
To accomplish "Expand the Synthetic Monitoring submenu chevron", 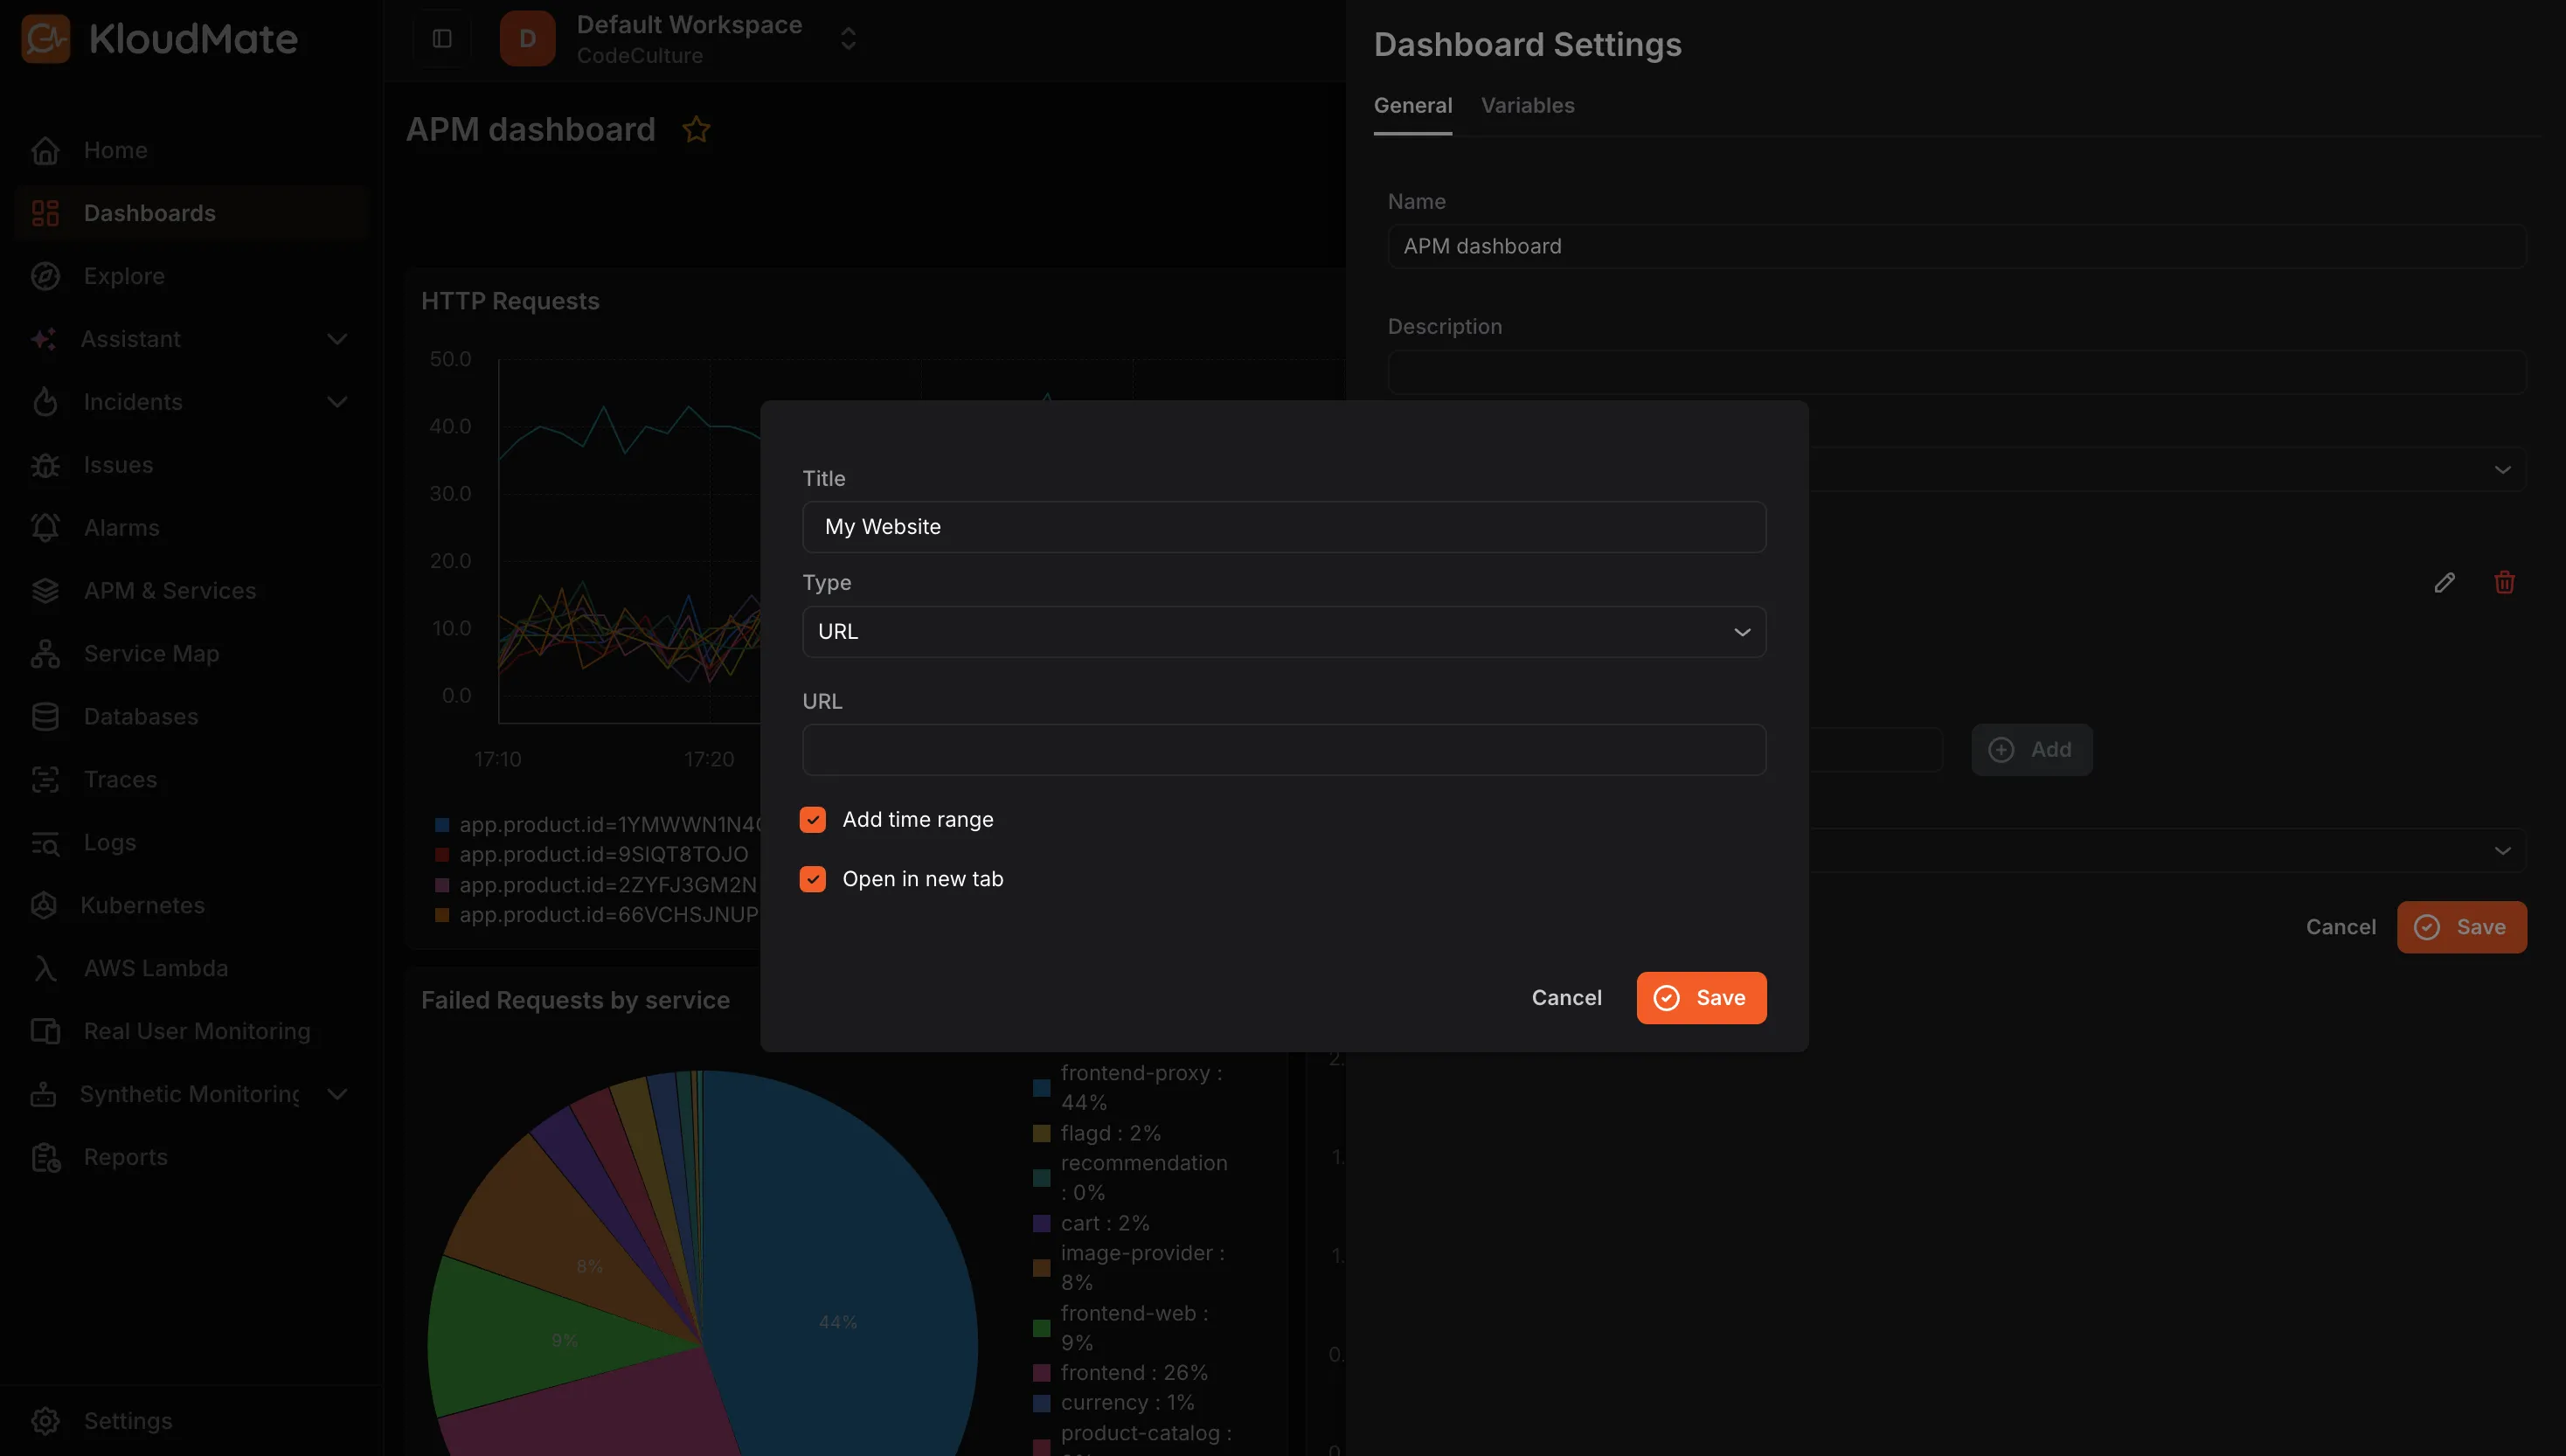I will click(x=338, y=1094).
